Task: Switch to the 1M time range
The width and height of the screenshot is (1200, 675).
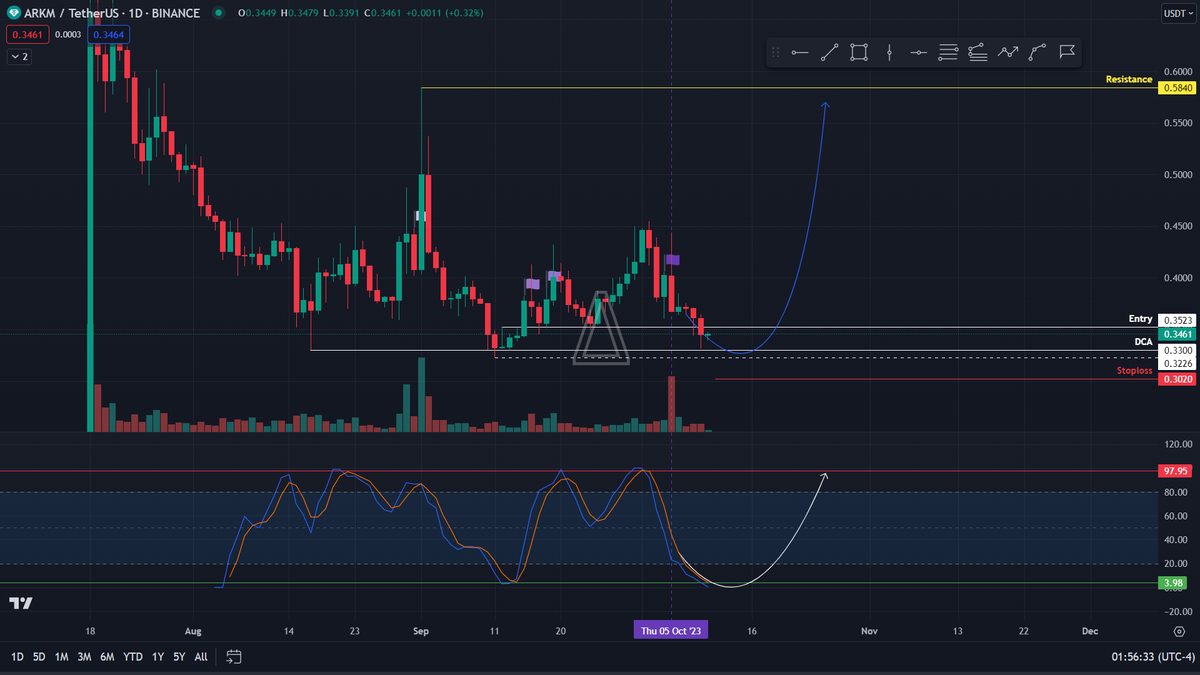Action: (61, 657)
